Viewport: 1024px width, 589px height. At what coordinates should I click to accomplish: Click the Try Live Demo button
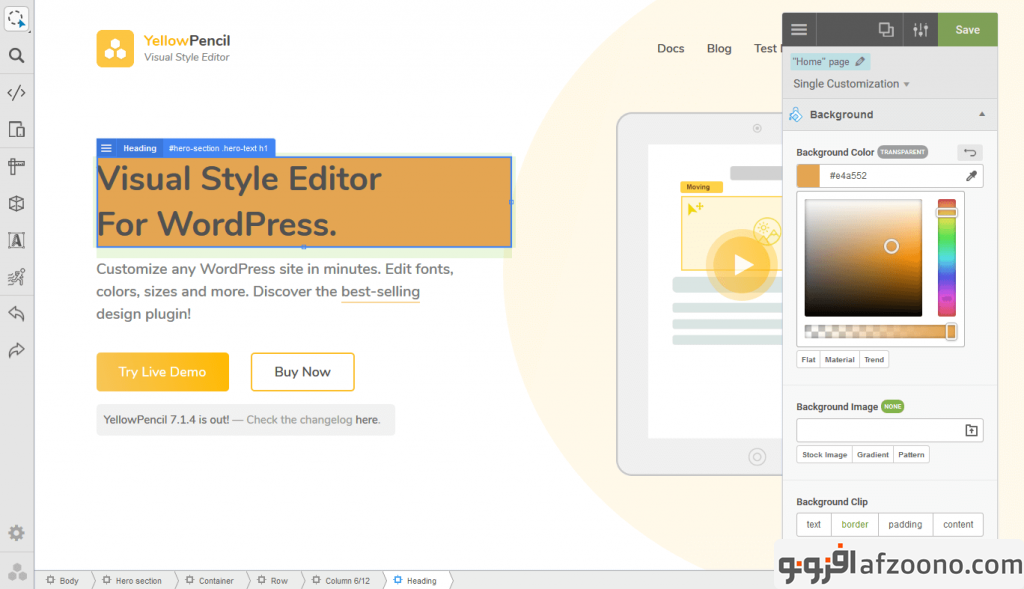point(162,372)
